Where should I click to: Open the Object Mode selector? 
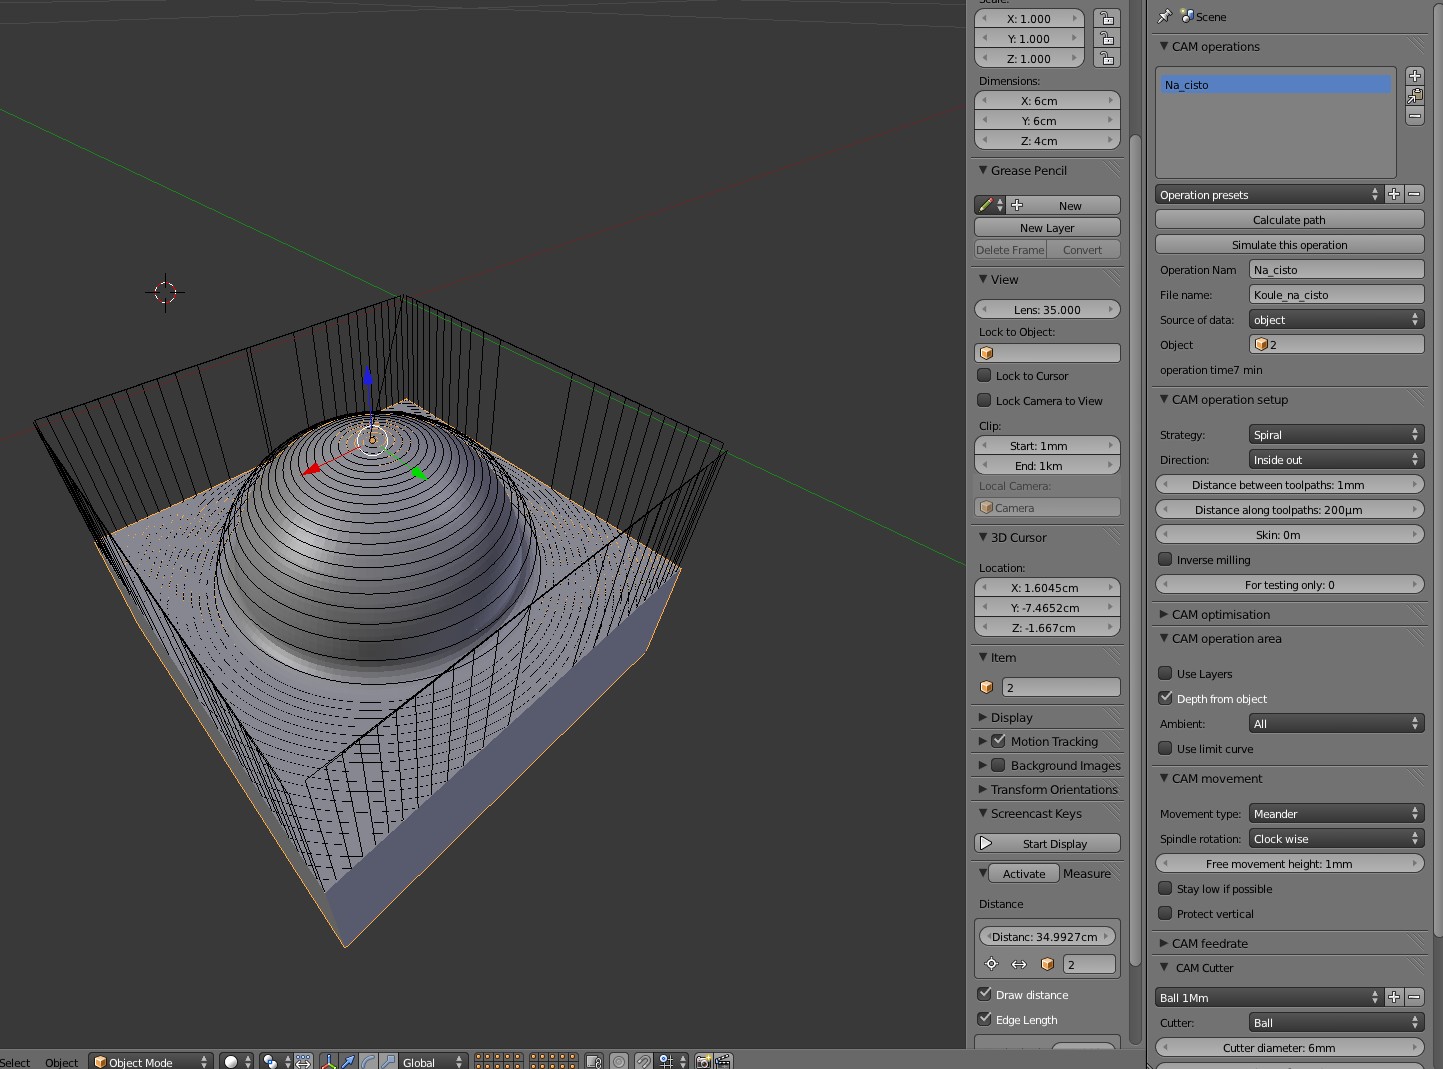pyautogui.click(x=150, y=1062)
